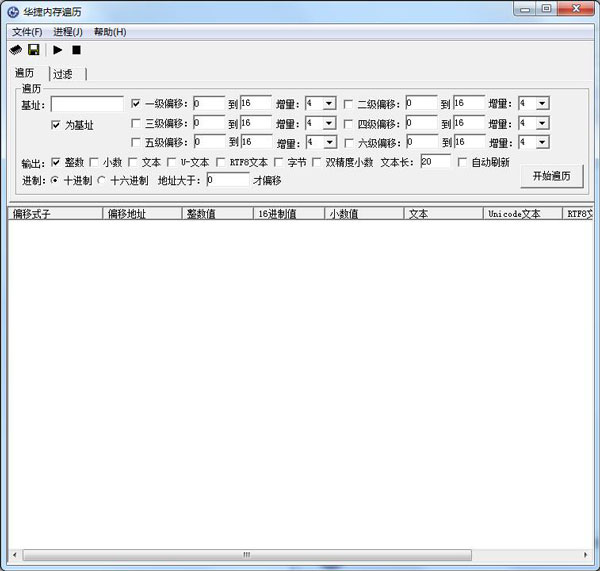Viewport: 600px width, 571px height.
Task: Enable the 四级偏移 checkbox
Action: 348,124
